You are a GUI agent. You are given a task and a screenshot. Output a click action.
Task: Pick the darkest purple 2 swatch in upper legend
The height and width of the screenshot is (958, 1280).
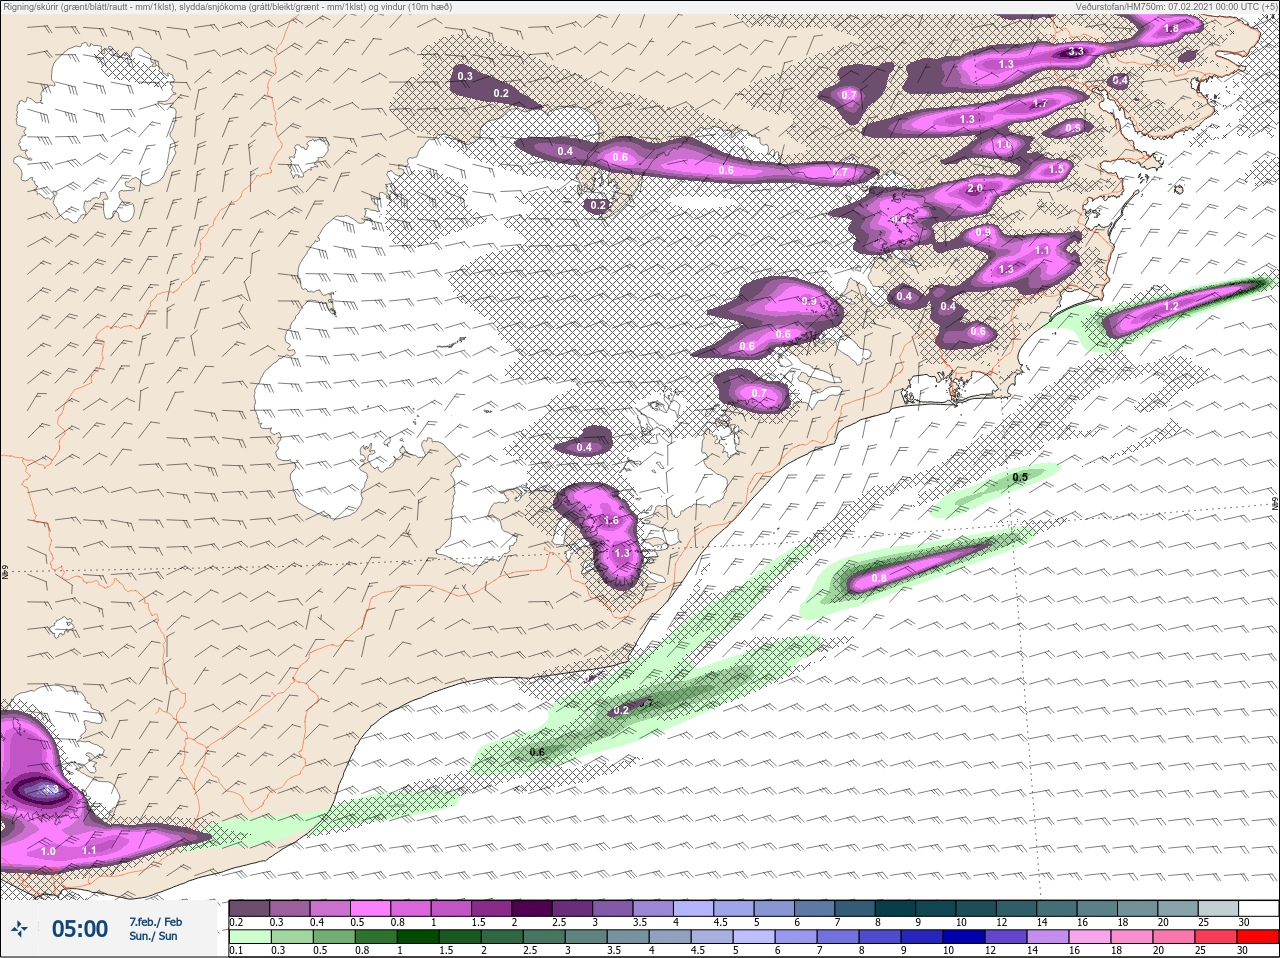(x=531, y=908)
